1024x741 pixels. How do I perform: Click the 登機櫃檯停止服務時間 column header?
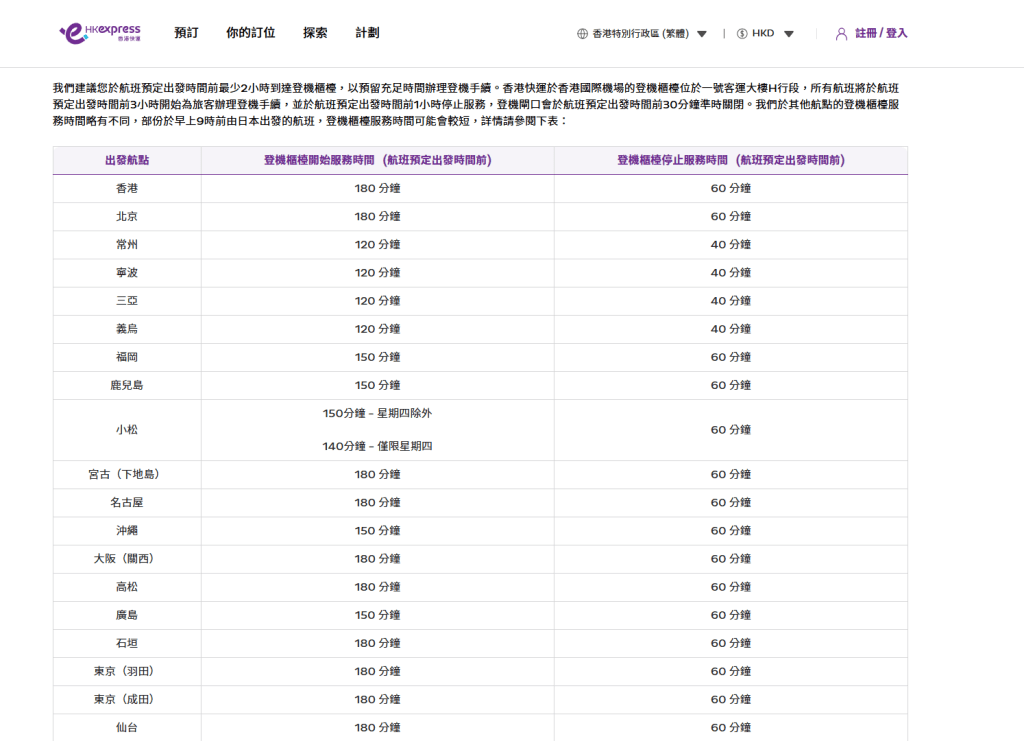(731, 160)
